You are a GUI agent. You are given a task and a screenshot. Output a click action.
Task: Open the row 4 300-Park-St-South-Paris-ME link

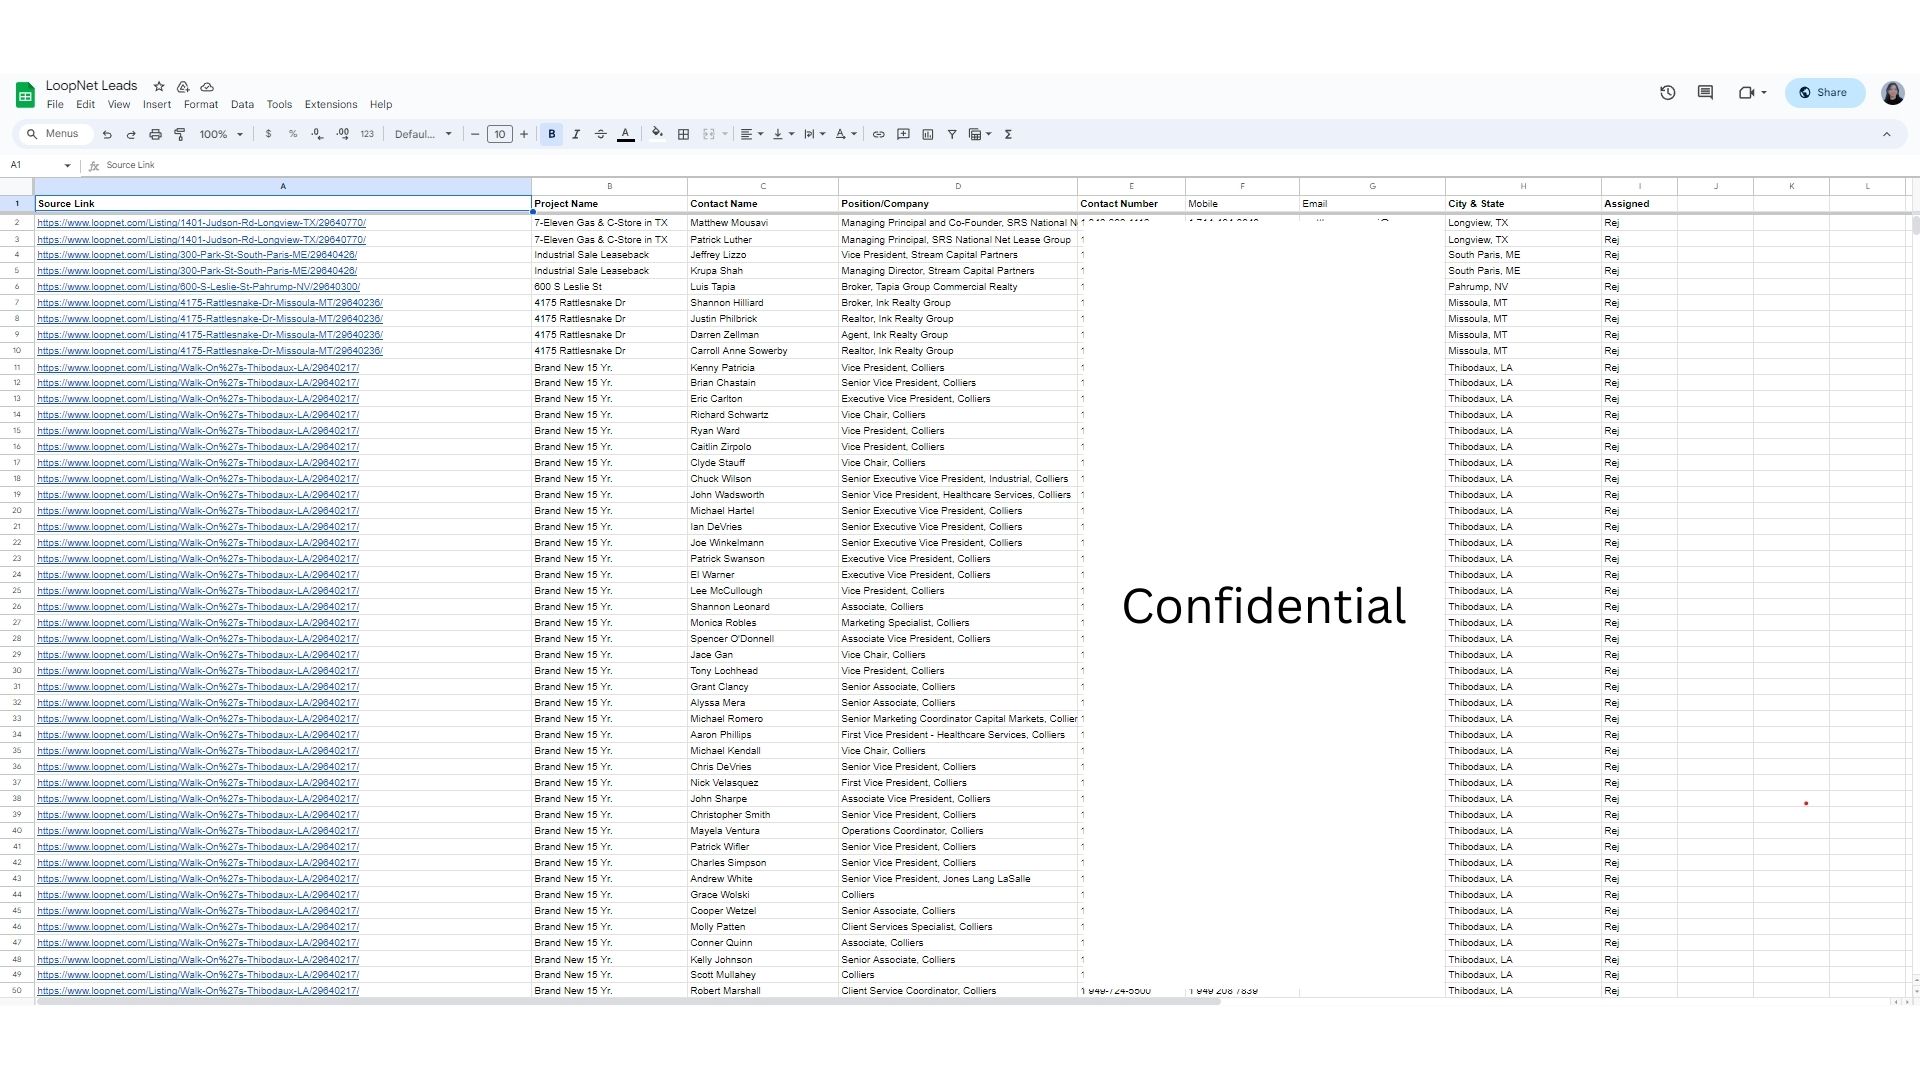[x=197, y=255]
